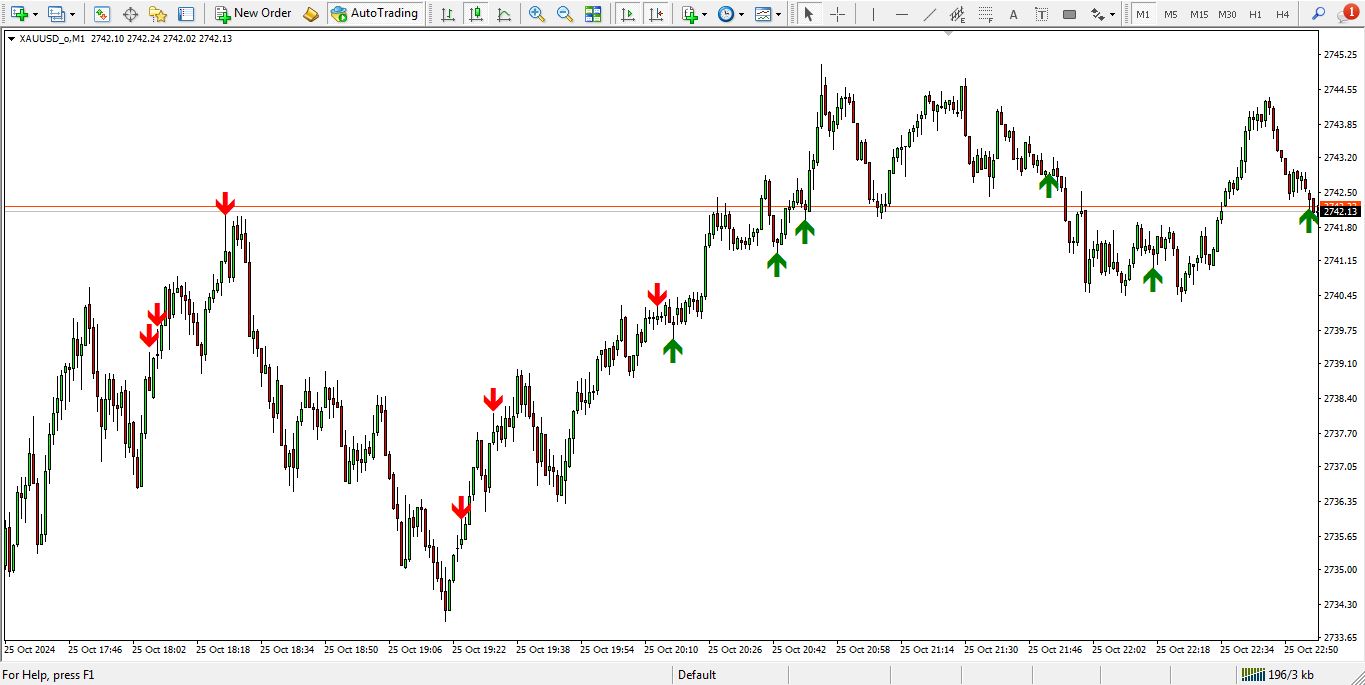The width and height of the screenshot is (1365, 685).
Task: Select the Draw Trendline tool
Action: tap(929, 14)
